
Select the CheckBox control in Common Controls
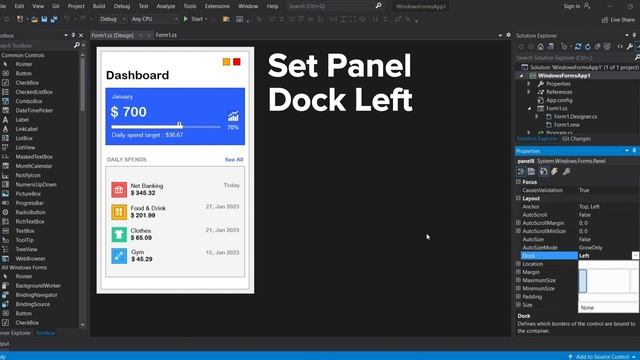[27, 82]
